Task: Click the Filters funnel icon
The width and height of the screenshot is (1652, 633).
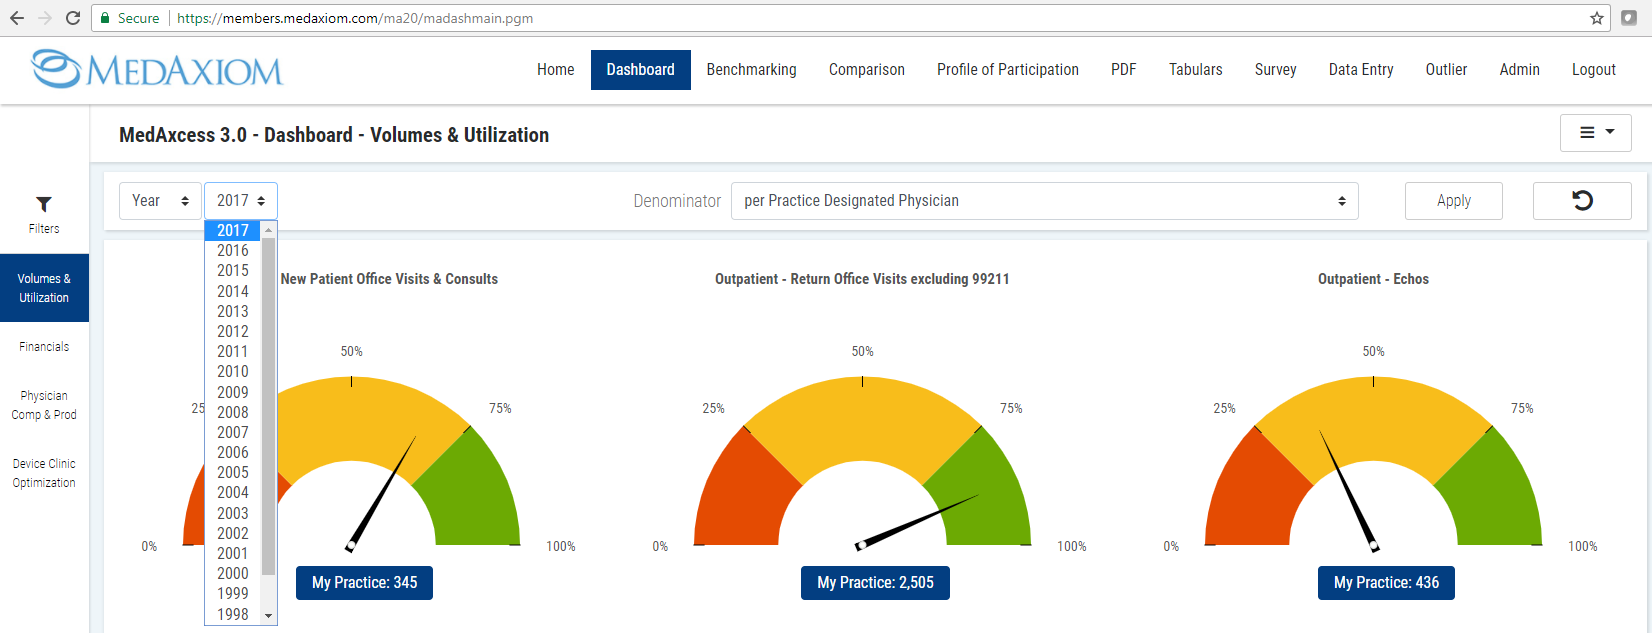Action: tap(44, 204)
